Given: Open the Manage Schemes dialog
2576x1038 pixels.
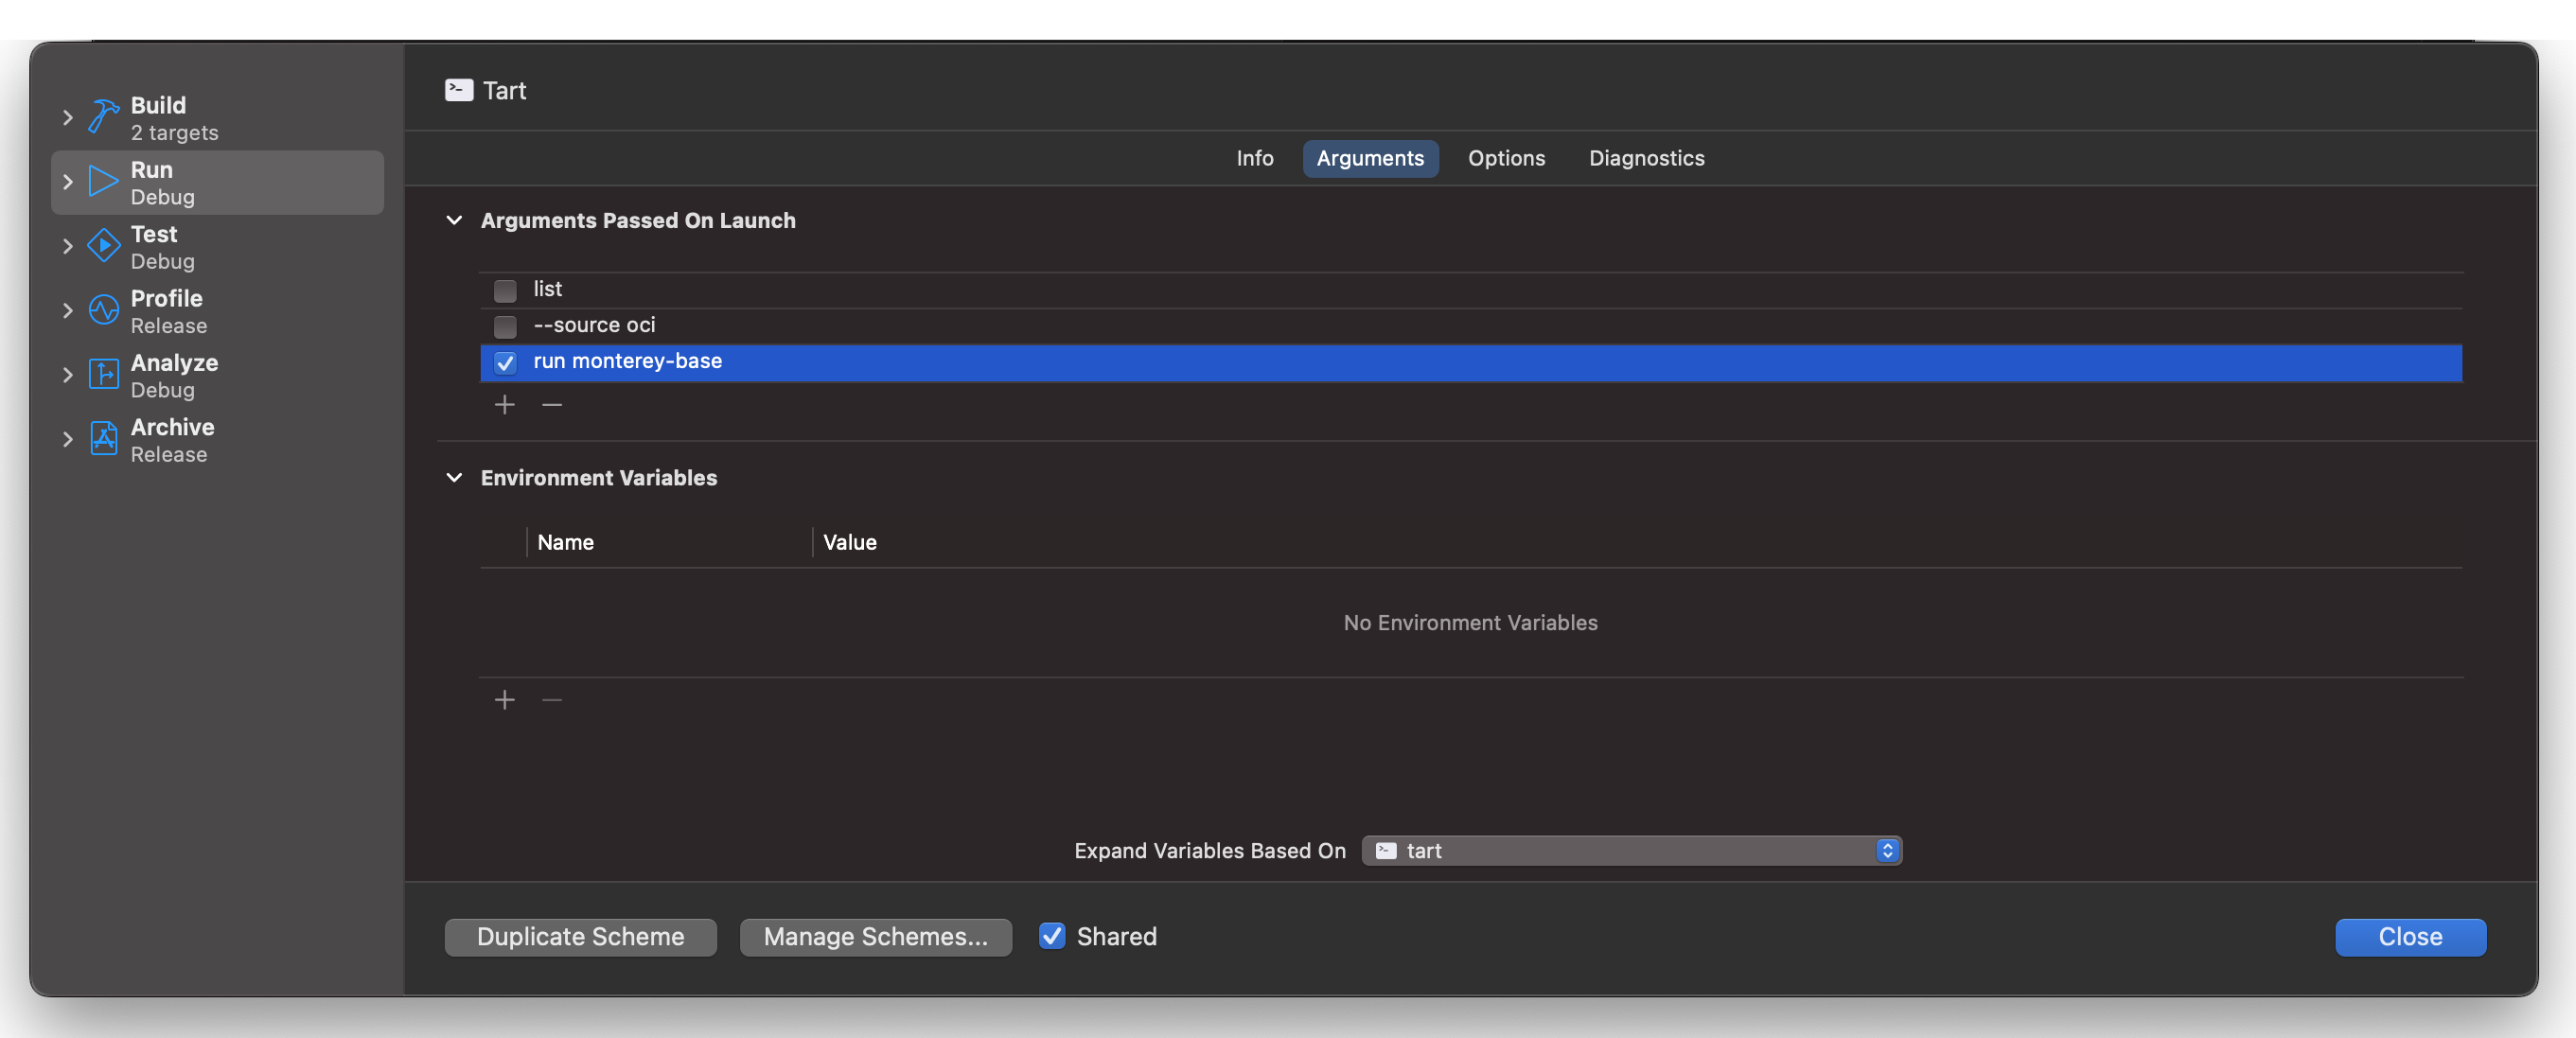Looking at the screenshot, I should click(x=874, y=936).
